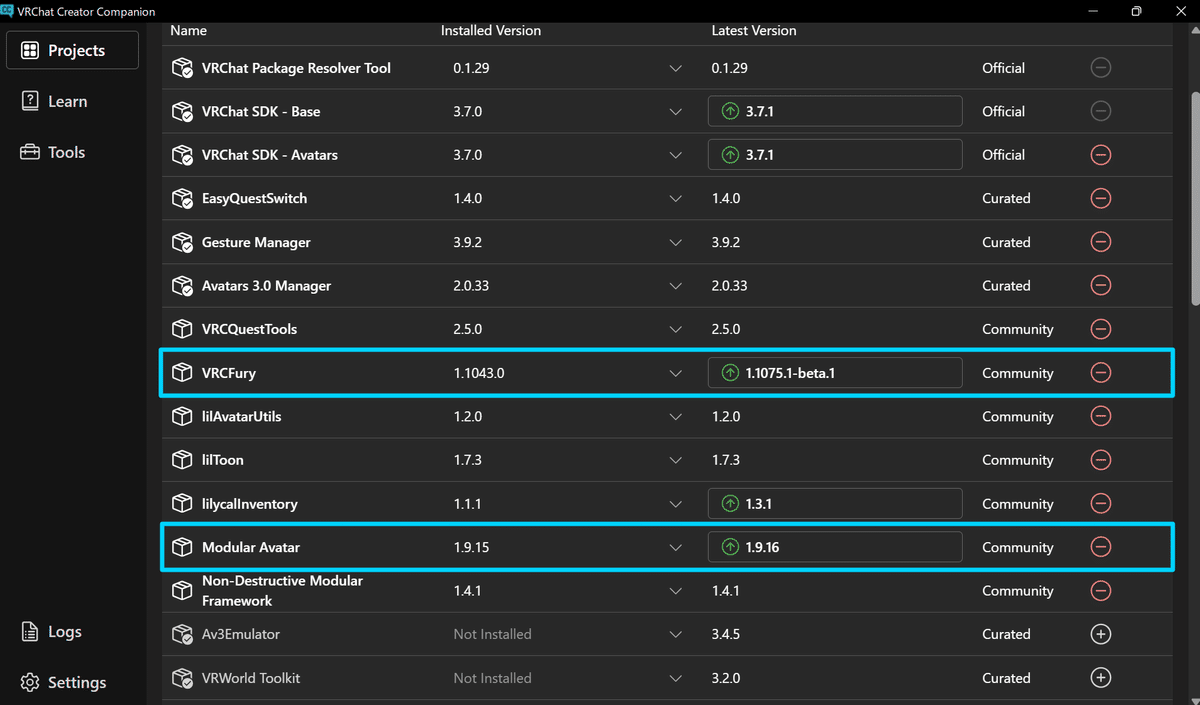Viewport: 1200px width, 705px height.
Task: Click the disabled remove icon for VRChat SDK - Base
Action: (1100, 111)
